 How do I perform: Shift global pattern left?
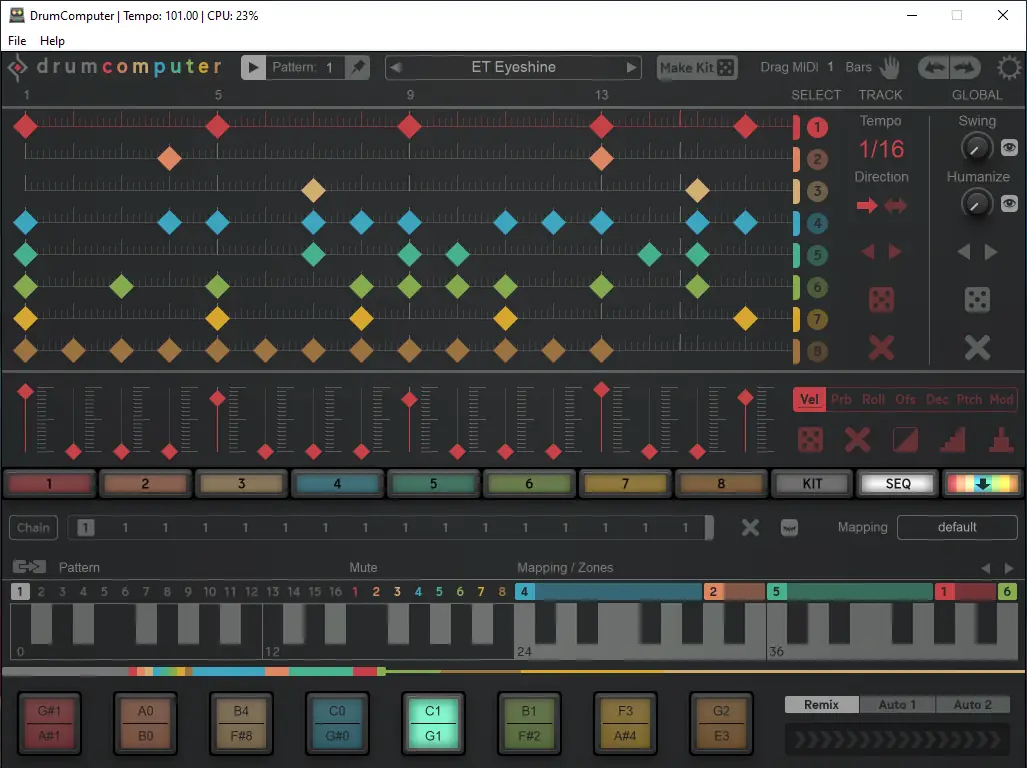(x=963, y=252)
